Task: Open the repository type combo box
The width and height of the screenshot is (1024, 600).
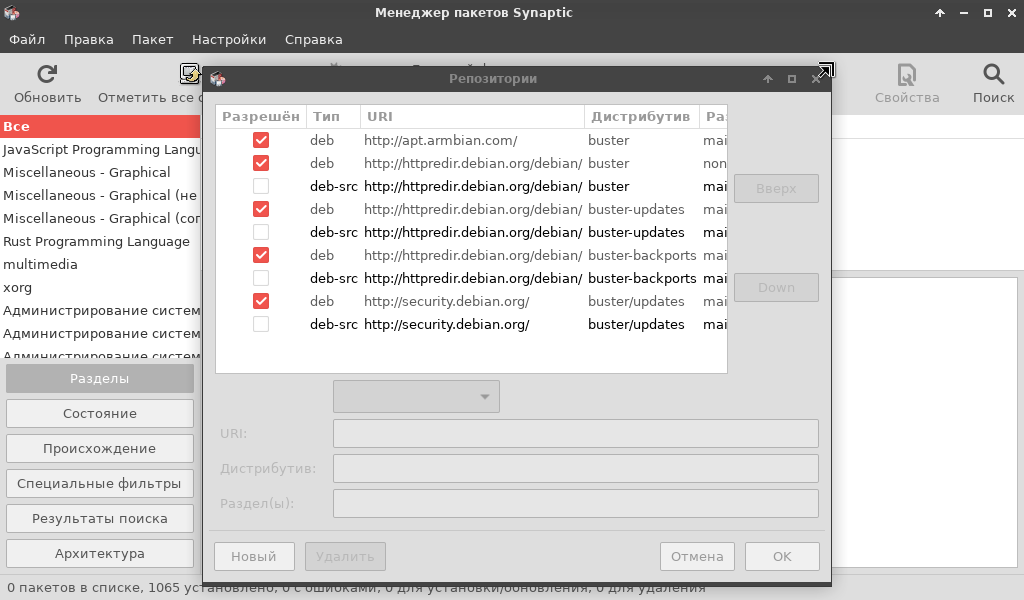Action: click(x=416, y=396)
